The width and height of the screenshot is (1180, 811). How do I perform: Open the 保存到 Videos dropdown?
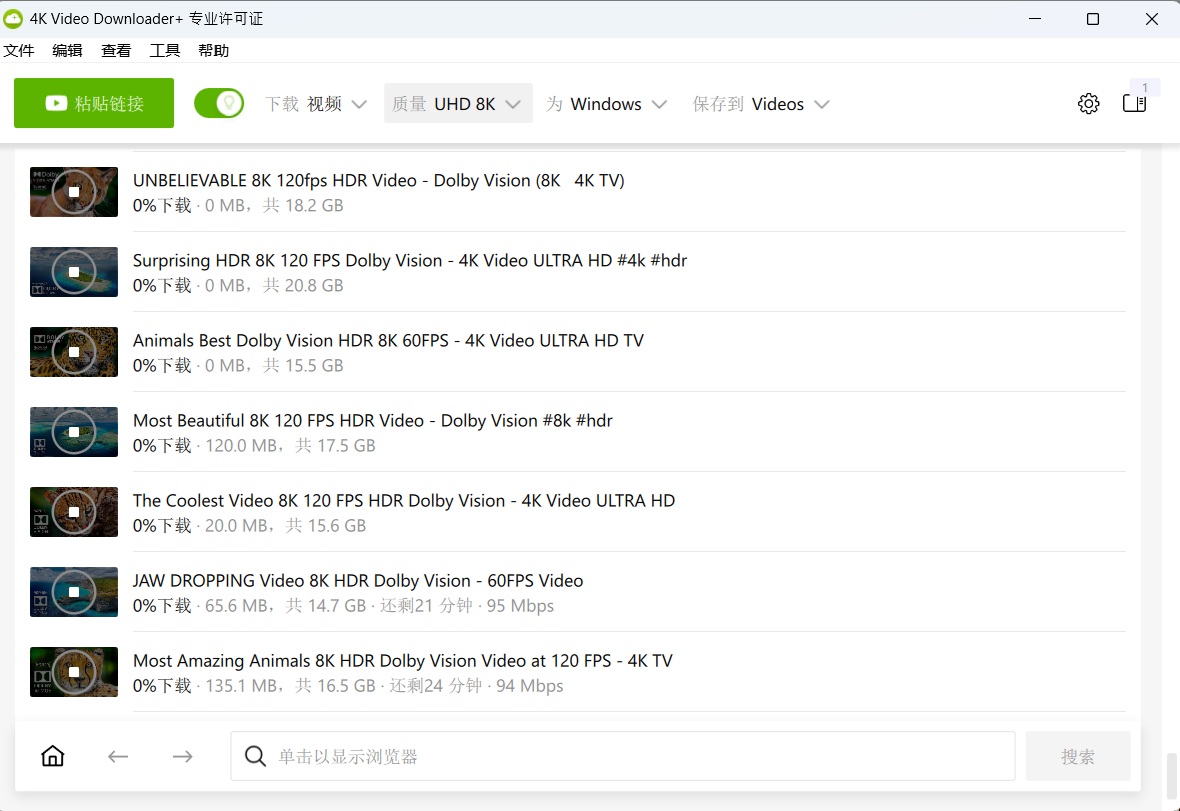[761, 104]
